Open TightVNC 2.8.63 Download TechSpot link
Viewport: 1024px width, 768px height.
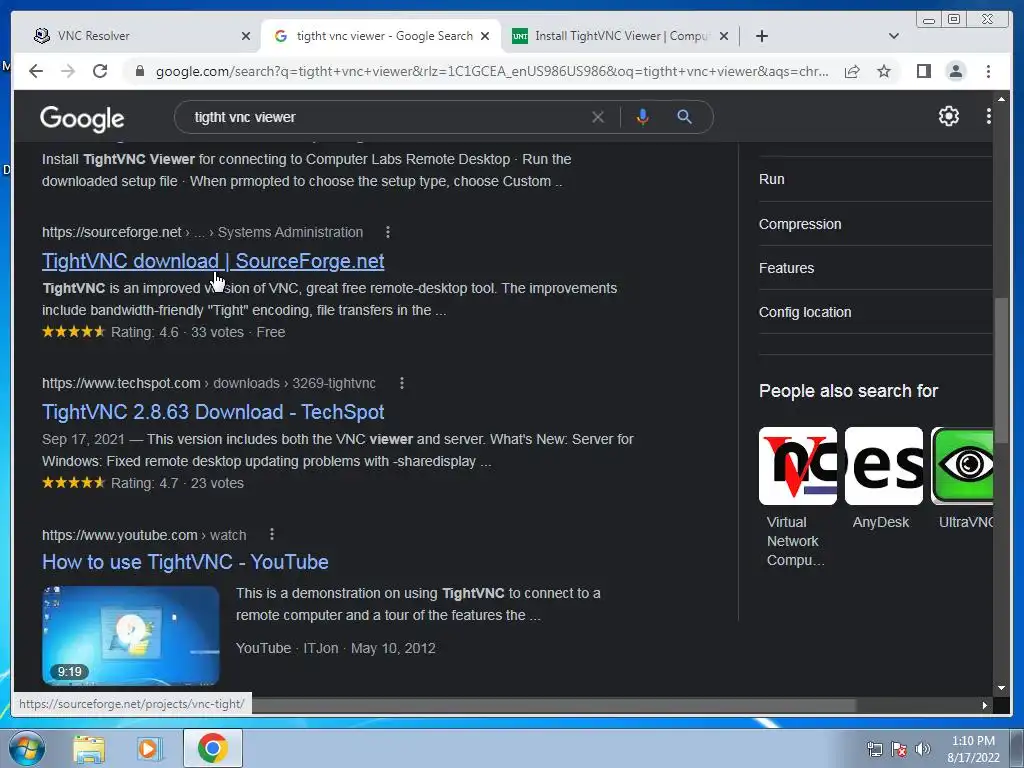coord(213,412)
